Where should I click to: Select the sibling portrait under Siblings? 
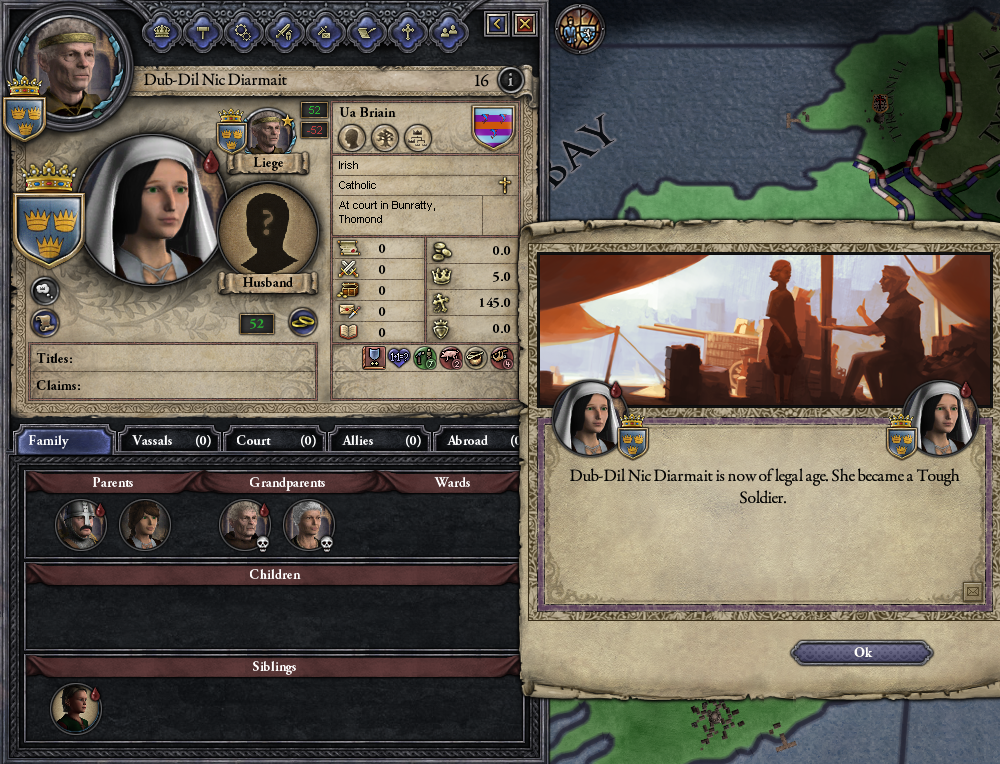pos(76,708)
